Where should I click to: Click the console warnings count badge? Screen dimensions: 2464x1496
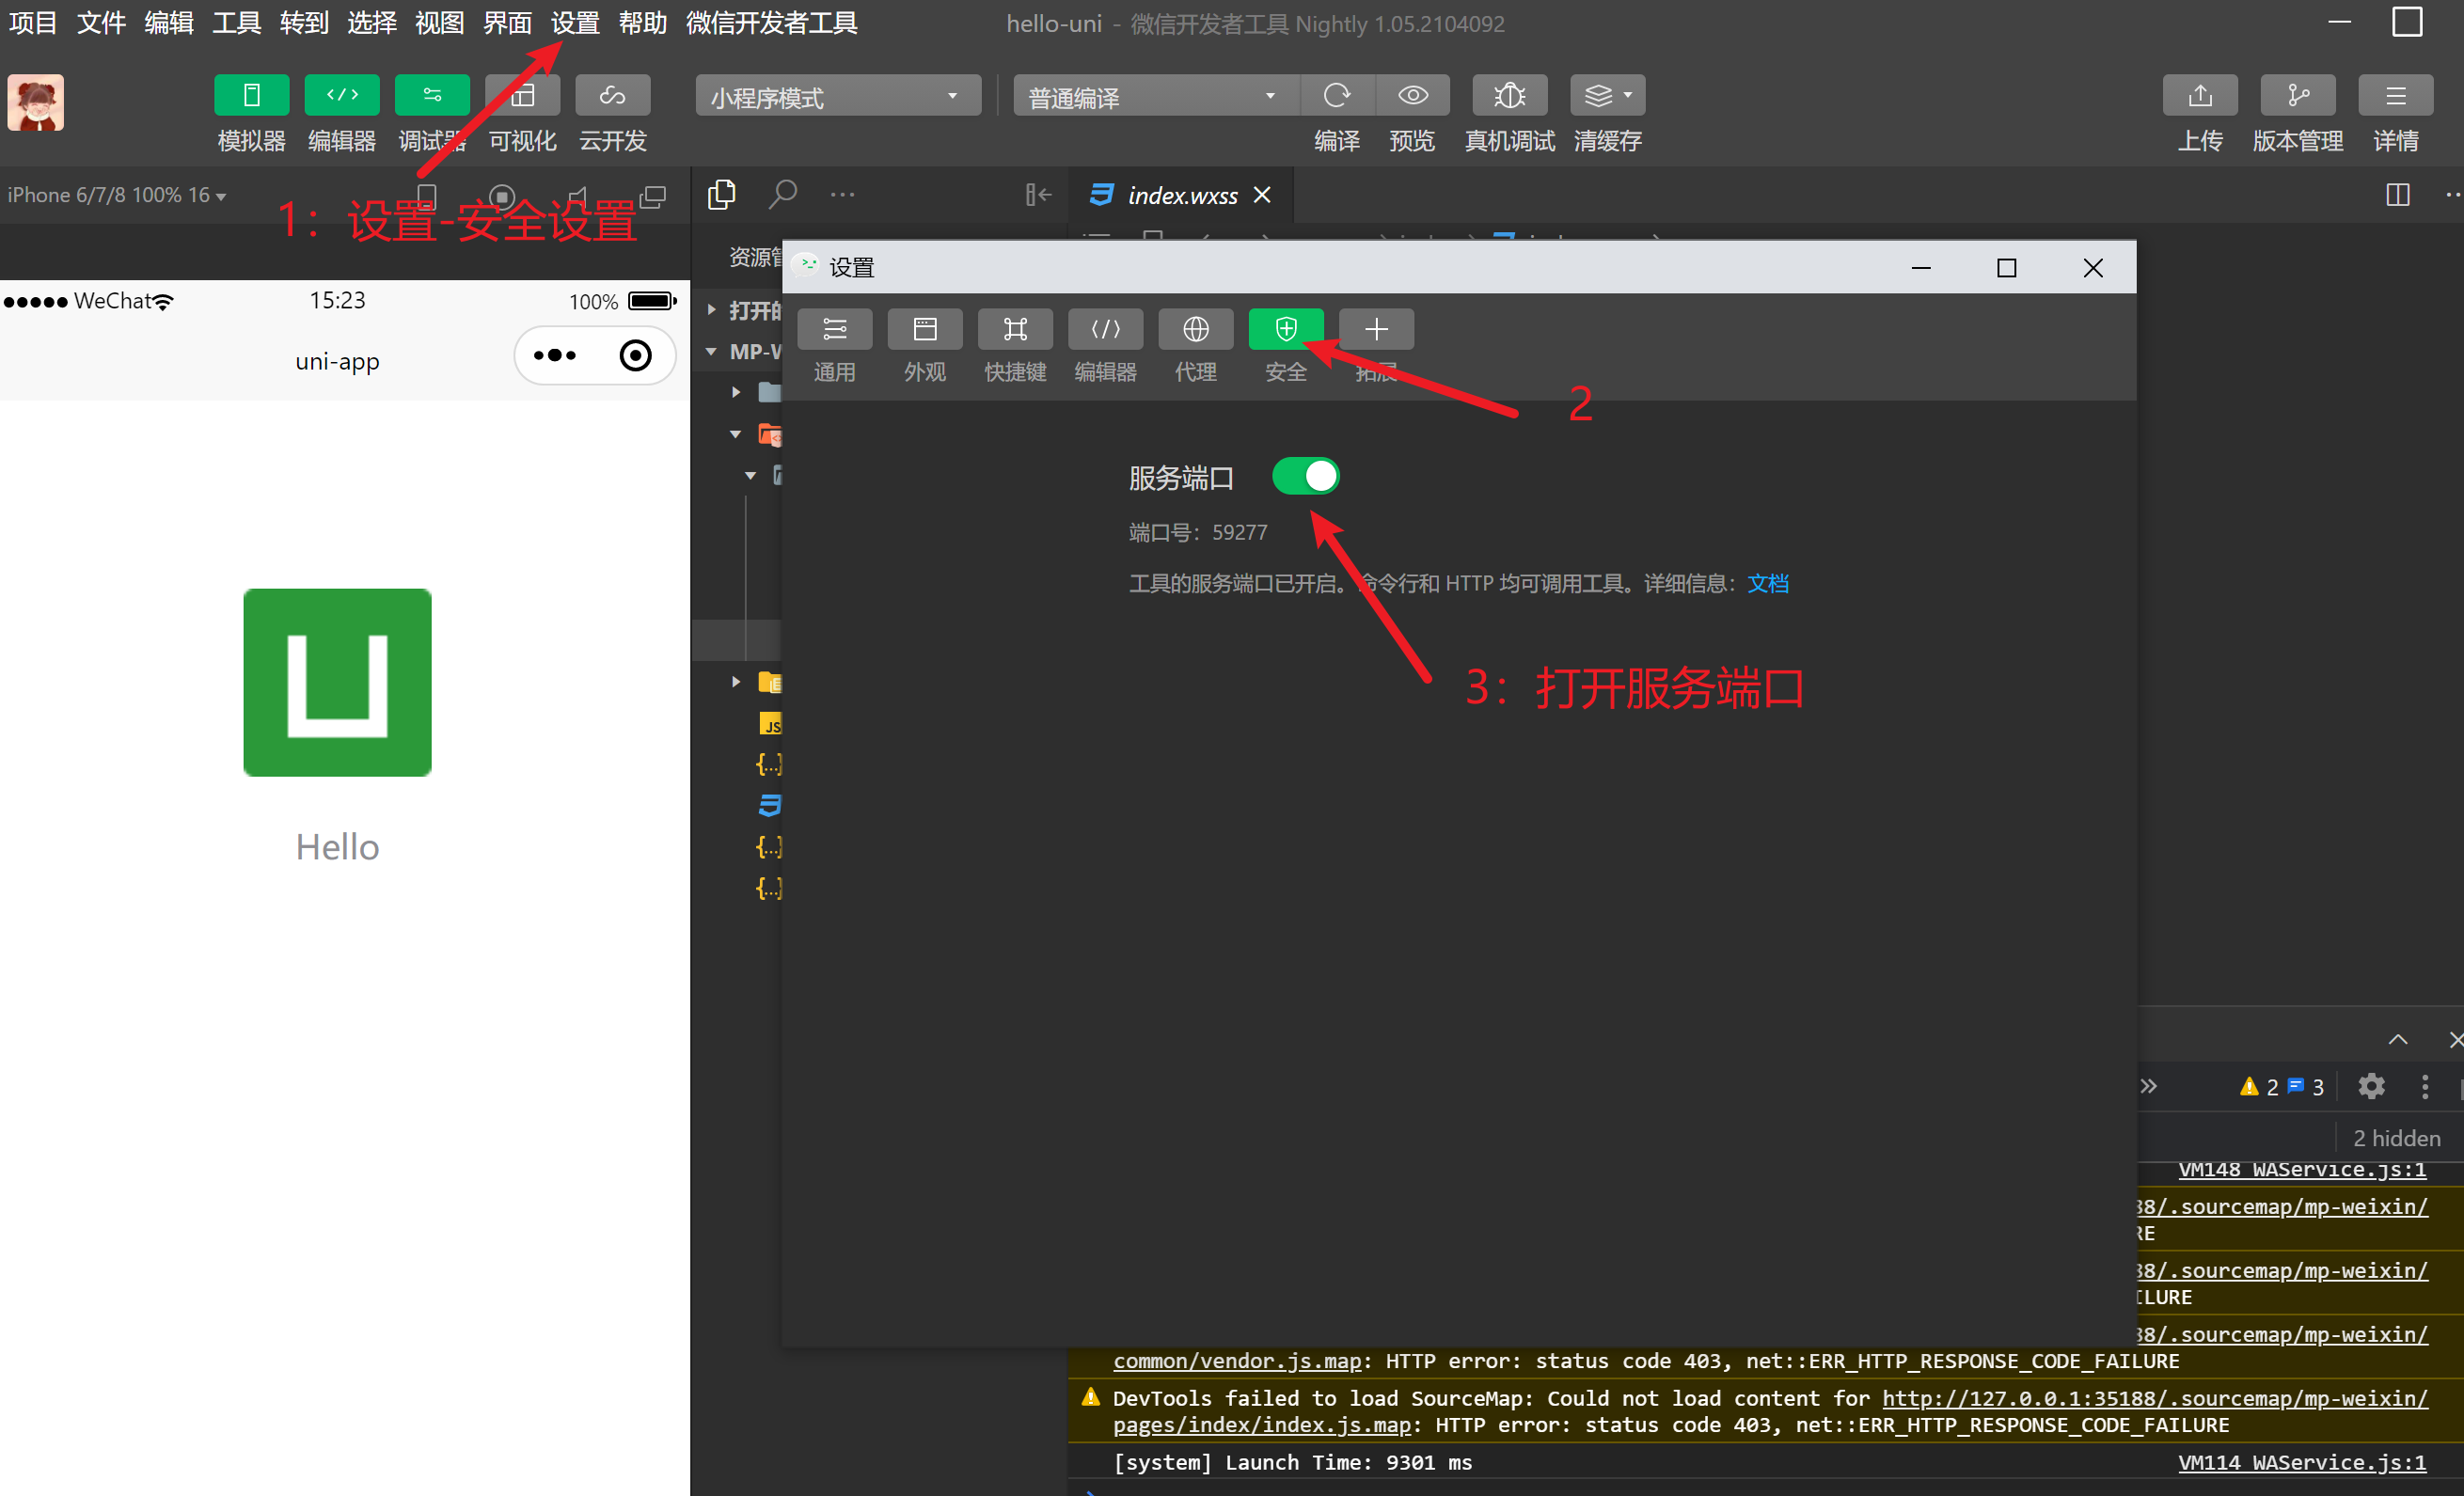pos(2259,1086)
